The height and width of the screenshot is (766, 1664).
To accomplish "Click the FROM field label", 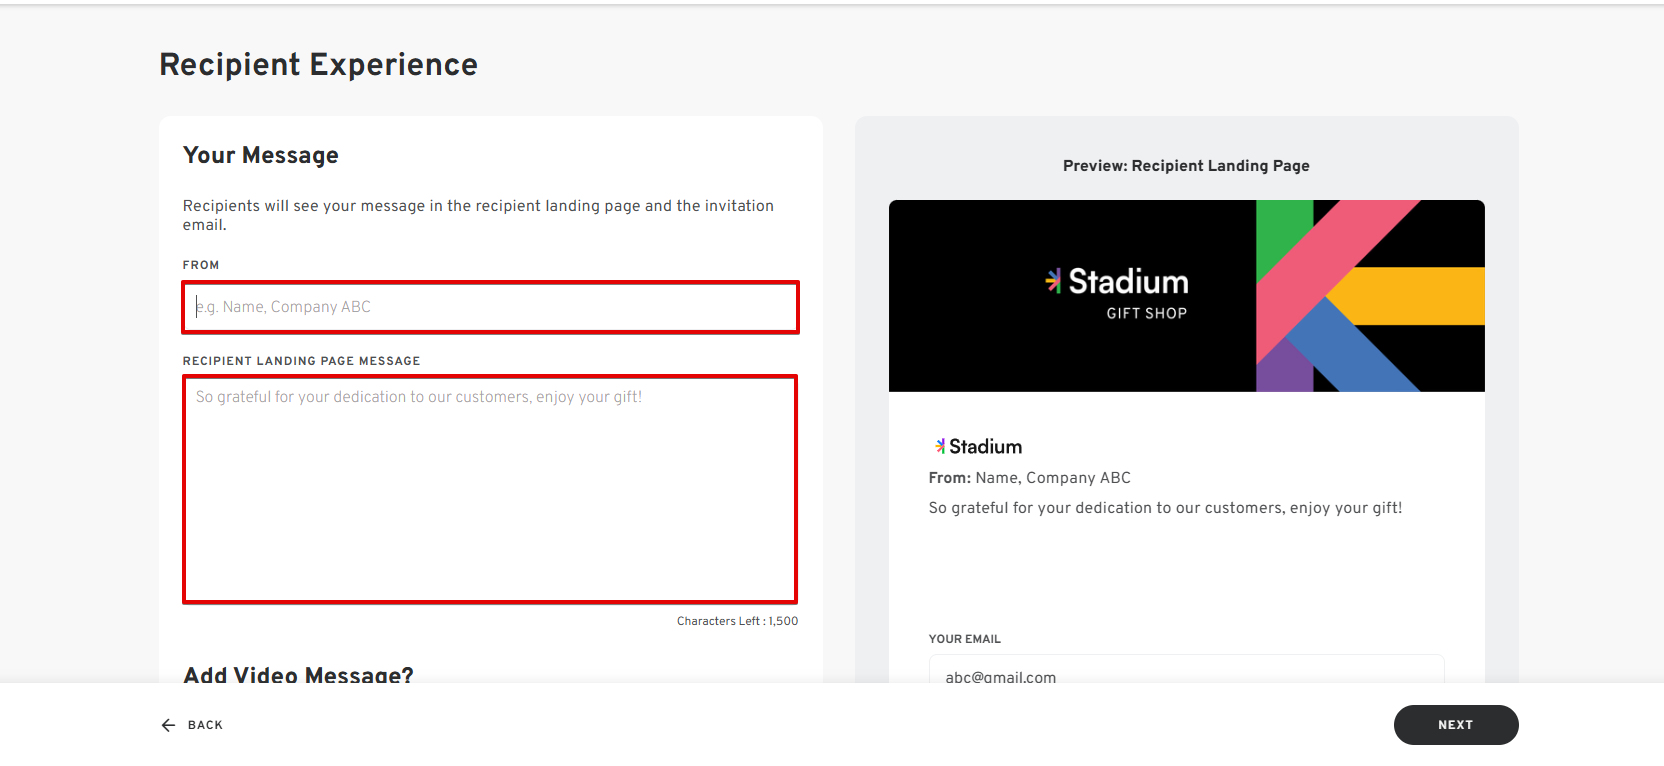I will [200, 265].
